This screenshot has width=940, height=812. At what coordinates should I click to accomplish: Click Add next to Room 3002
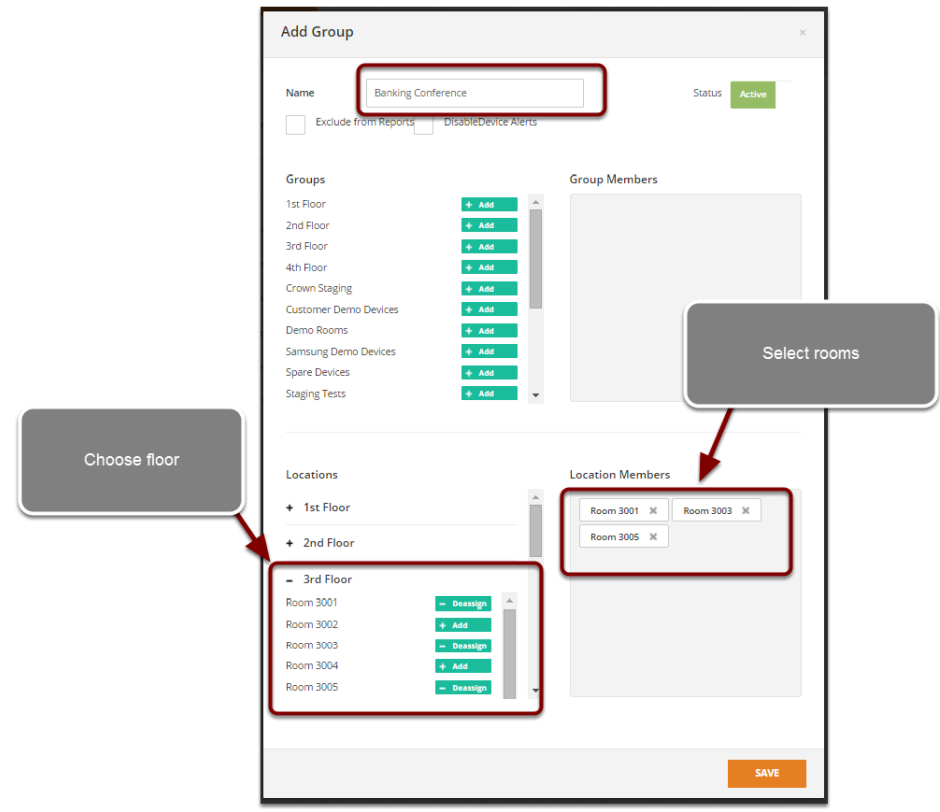462,624
